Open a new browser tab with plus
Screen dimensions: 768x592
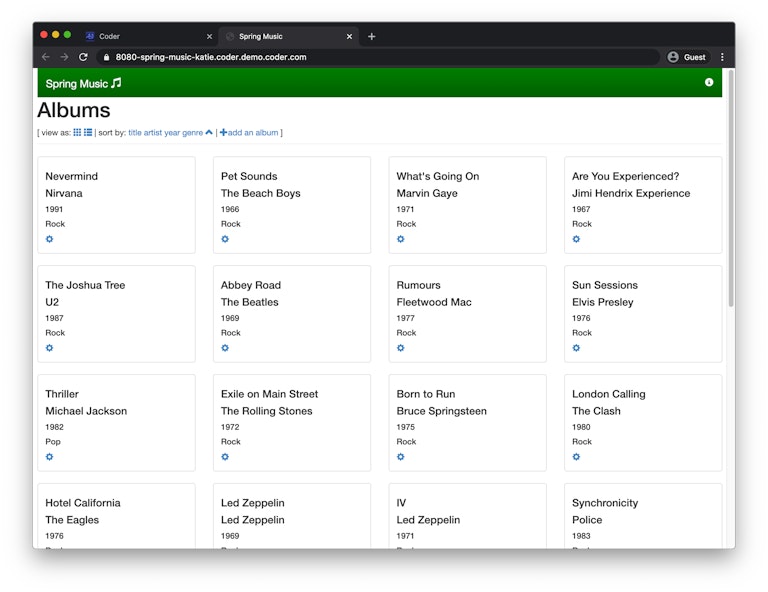371,36
